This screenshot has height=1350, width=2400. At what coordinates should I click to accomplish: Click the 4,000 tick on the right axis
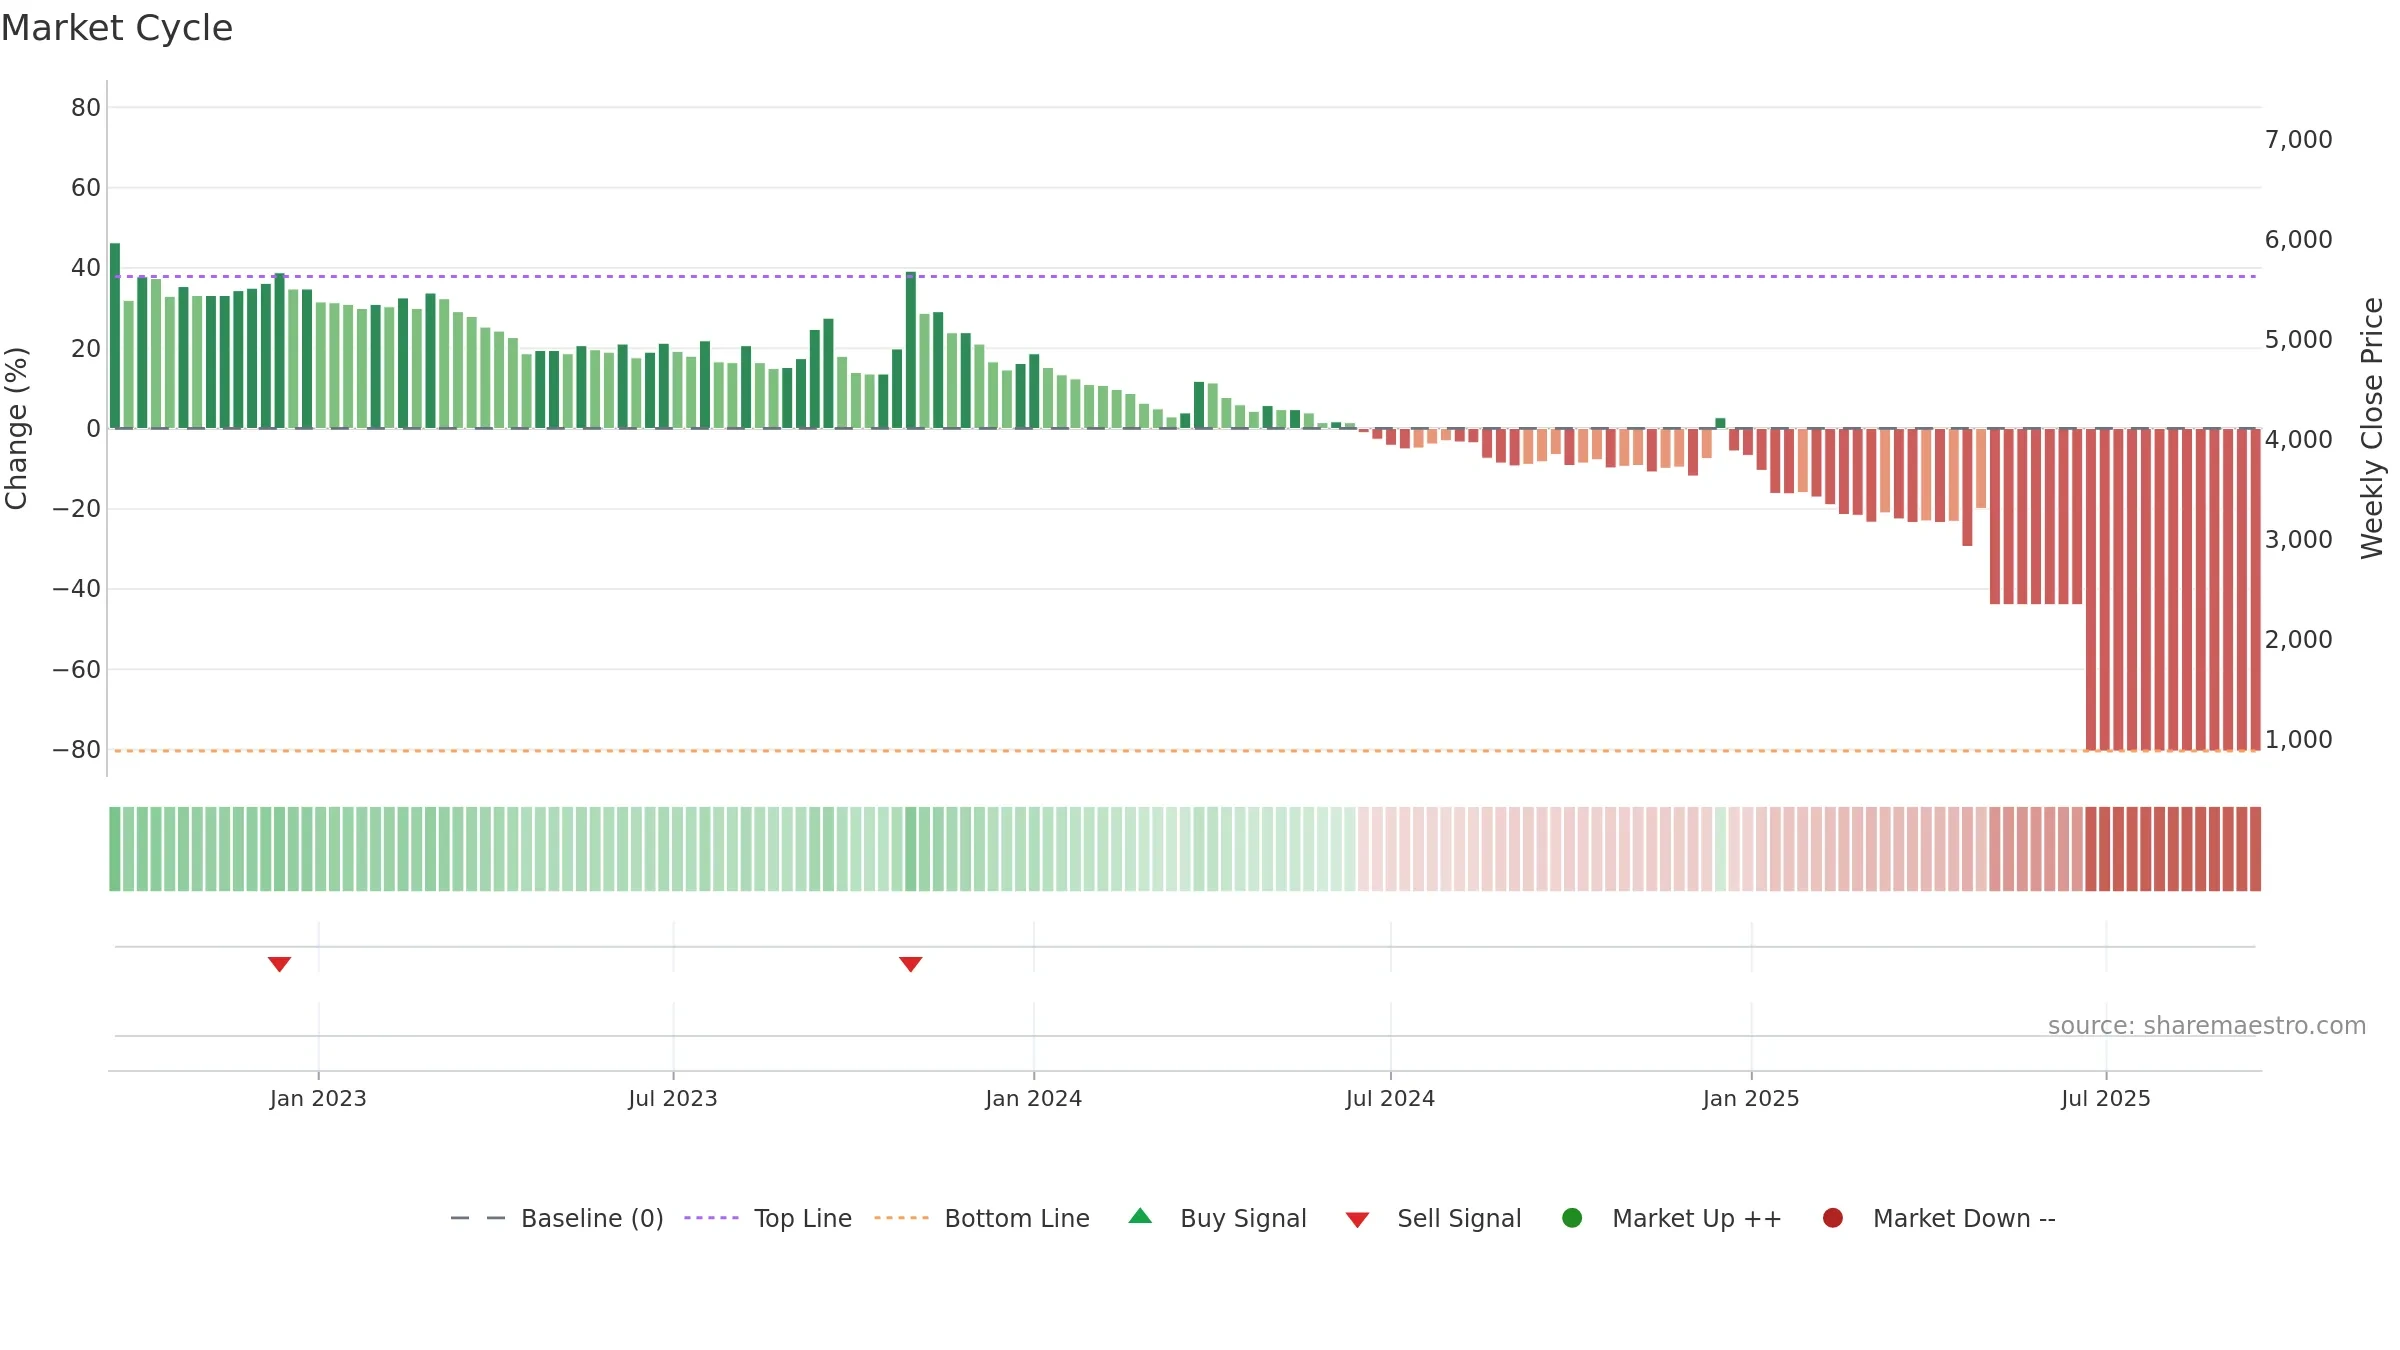tap(2298, 439)
